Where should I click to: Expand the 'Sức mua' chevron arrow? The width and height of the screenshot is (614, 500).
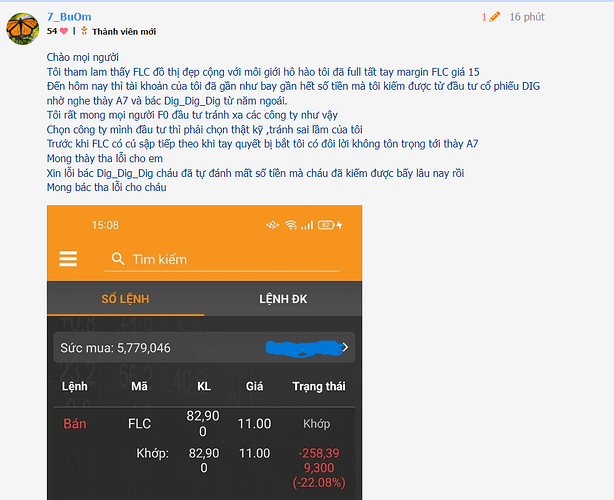coord(345,347)
